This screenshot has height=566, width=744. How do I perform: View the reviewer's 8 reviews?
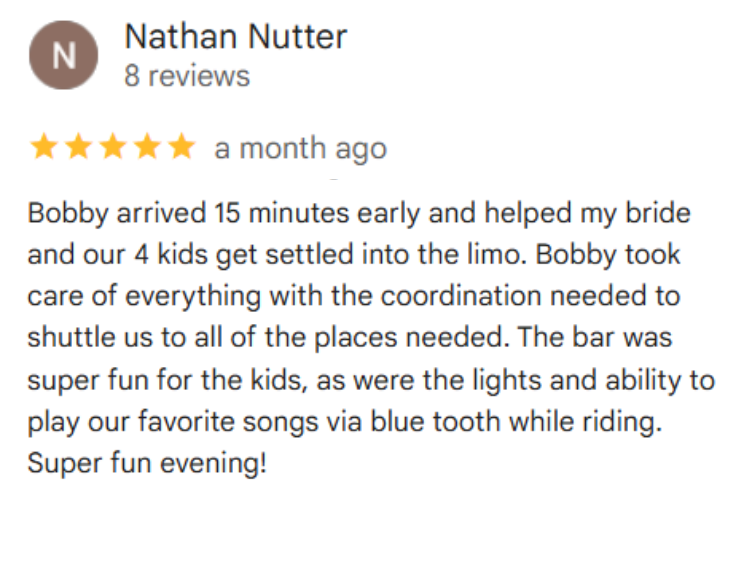coord(187,76)
